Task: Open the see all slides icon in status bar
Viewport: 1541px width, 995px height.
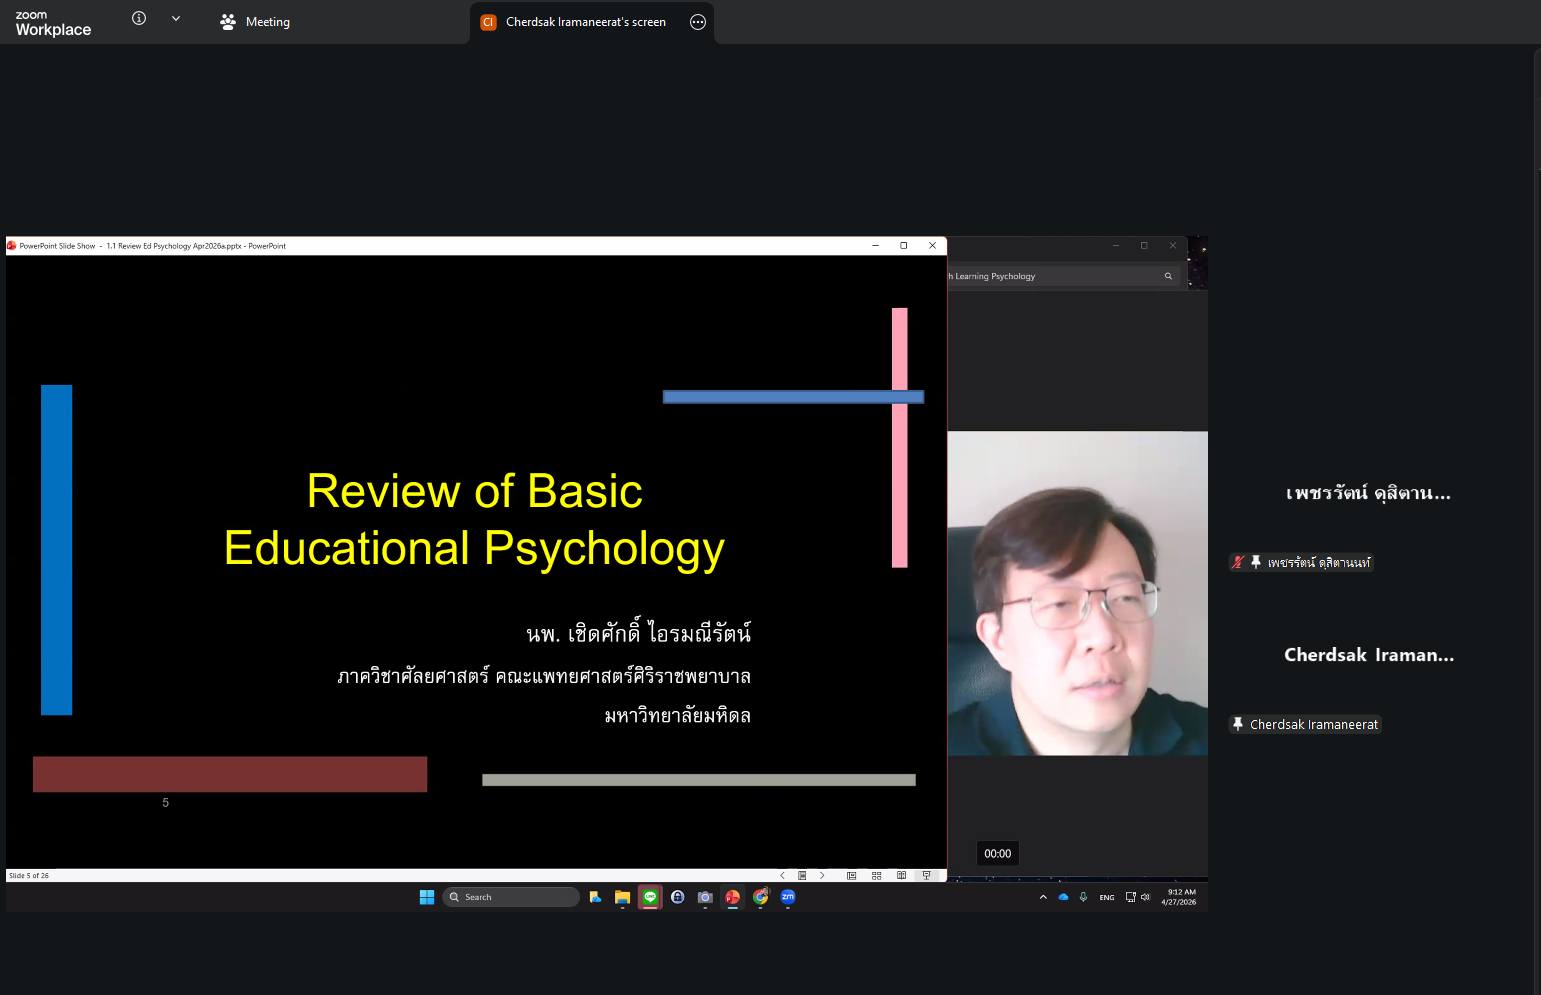Action: pos(802,875)
